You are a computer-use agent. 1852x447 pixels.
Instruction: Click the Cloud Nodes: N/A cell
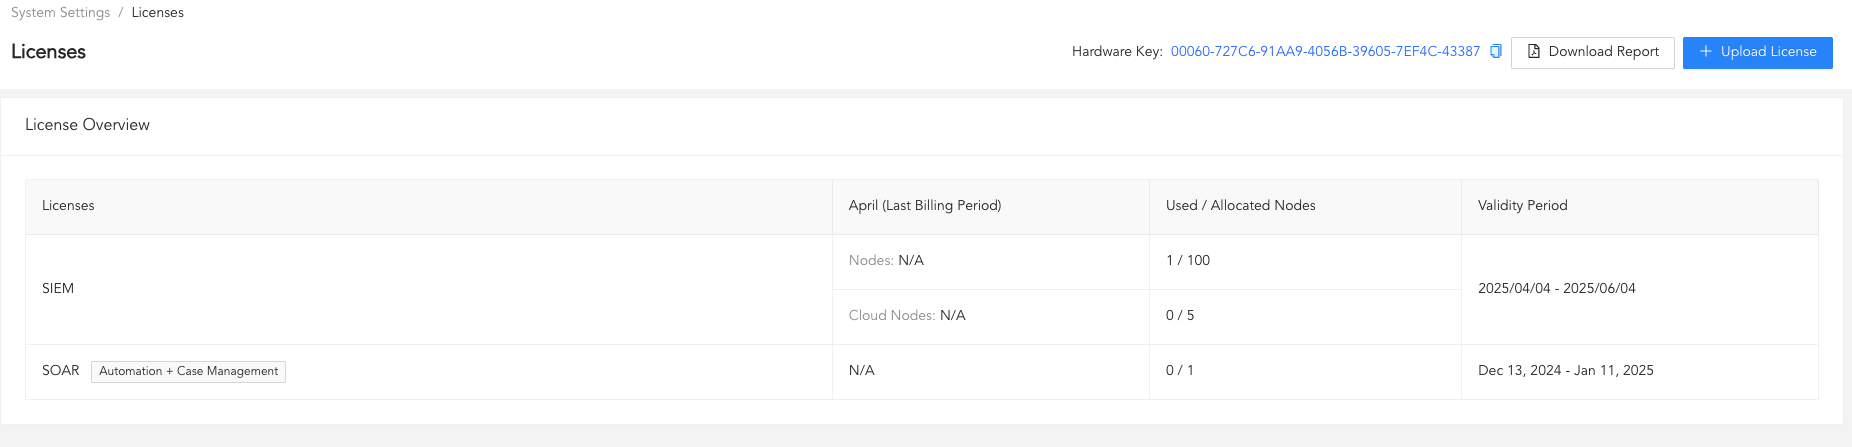point(907,316)
